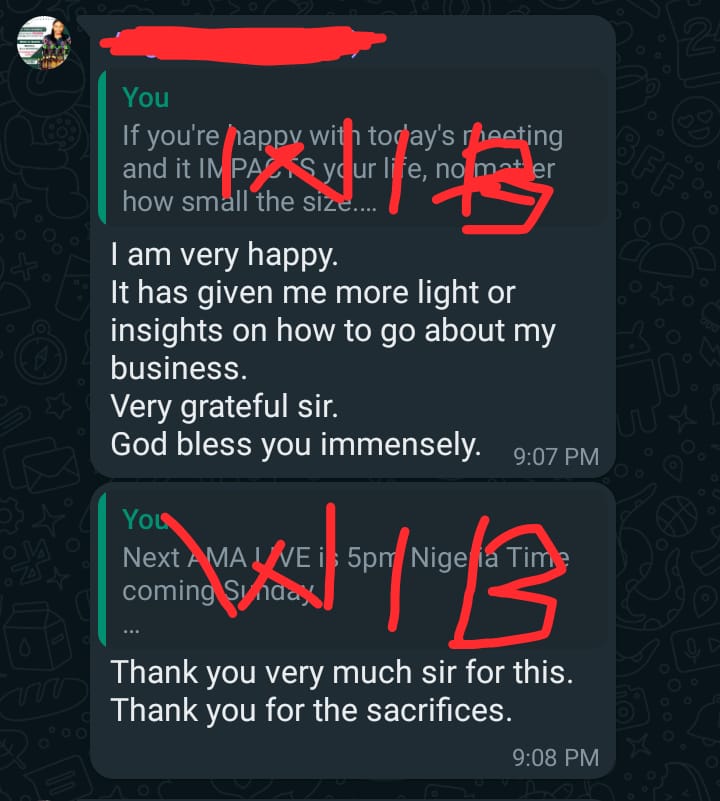Tap 'Thank you for the sacrifices.' text

(x=311, y=710)
